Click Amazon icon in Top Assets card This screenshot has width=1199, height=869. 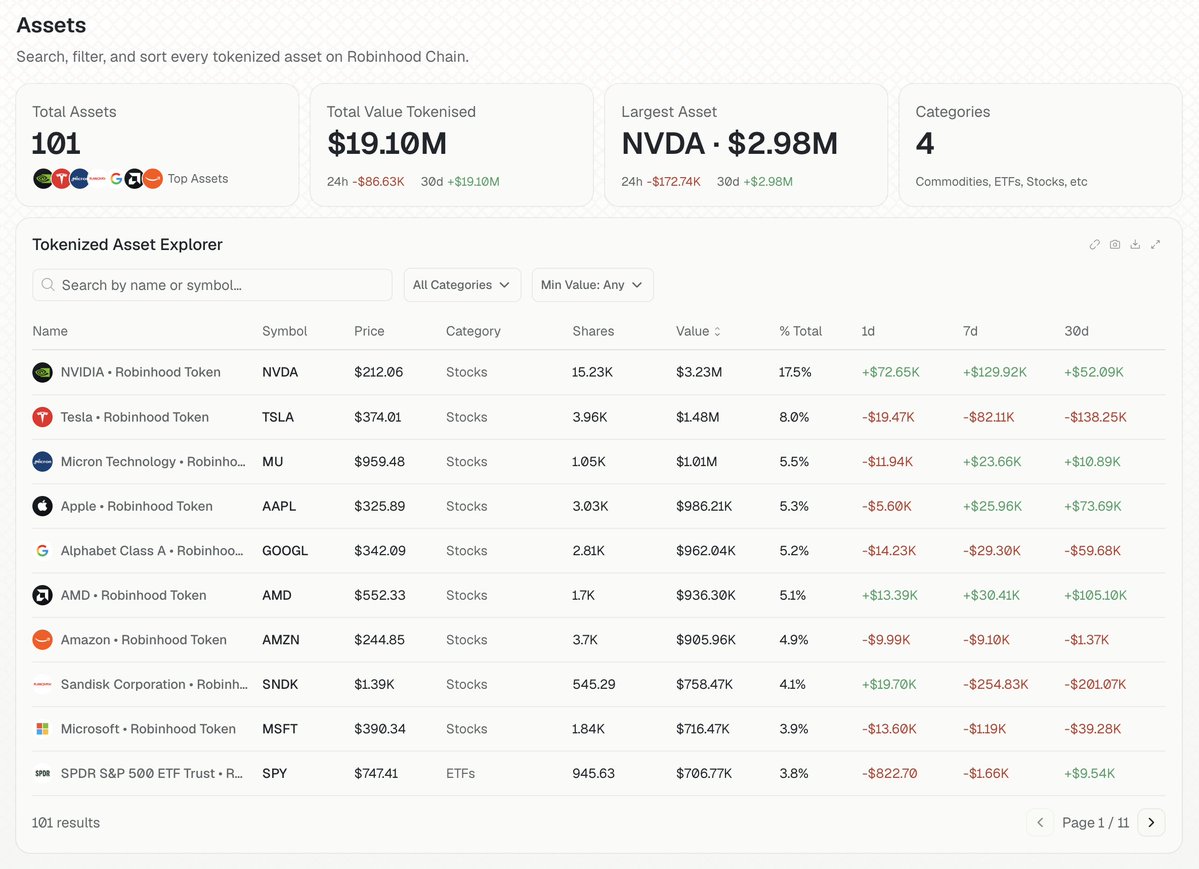153,178
